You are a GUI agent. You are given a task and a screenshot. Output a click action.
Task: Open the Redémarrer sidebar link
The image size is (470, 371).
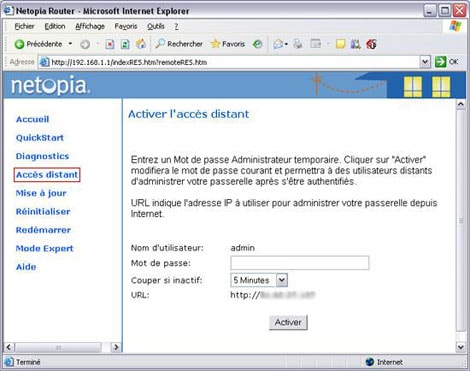coord(43,230)
